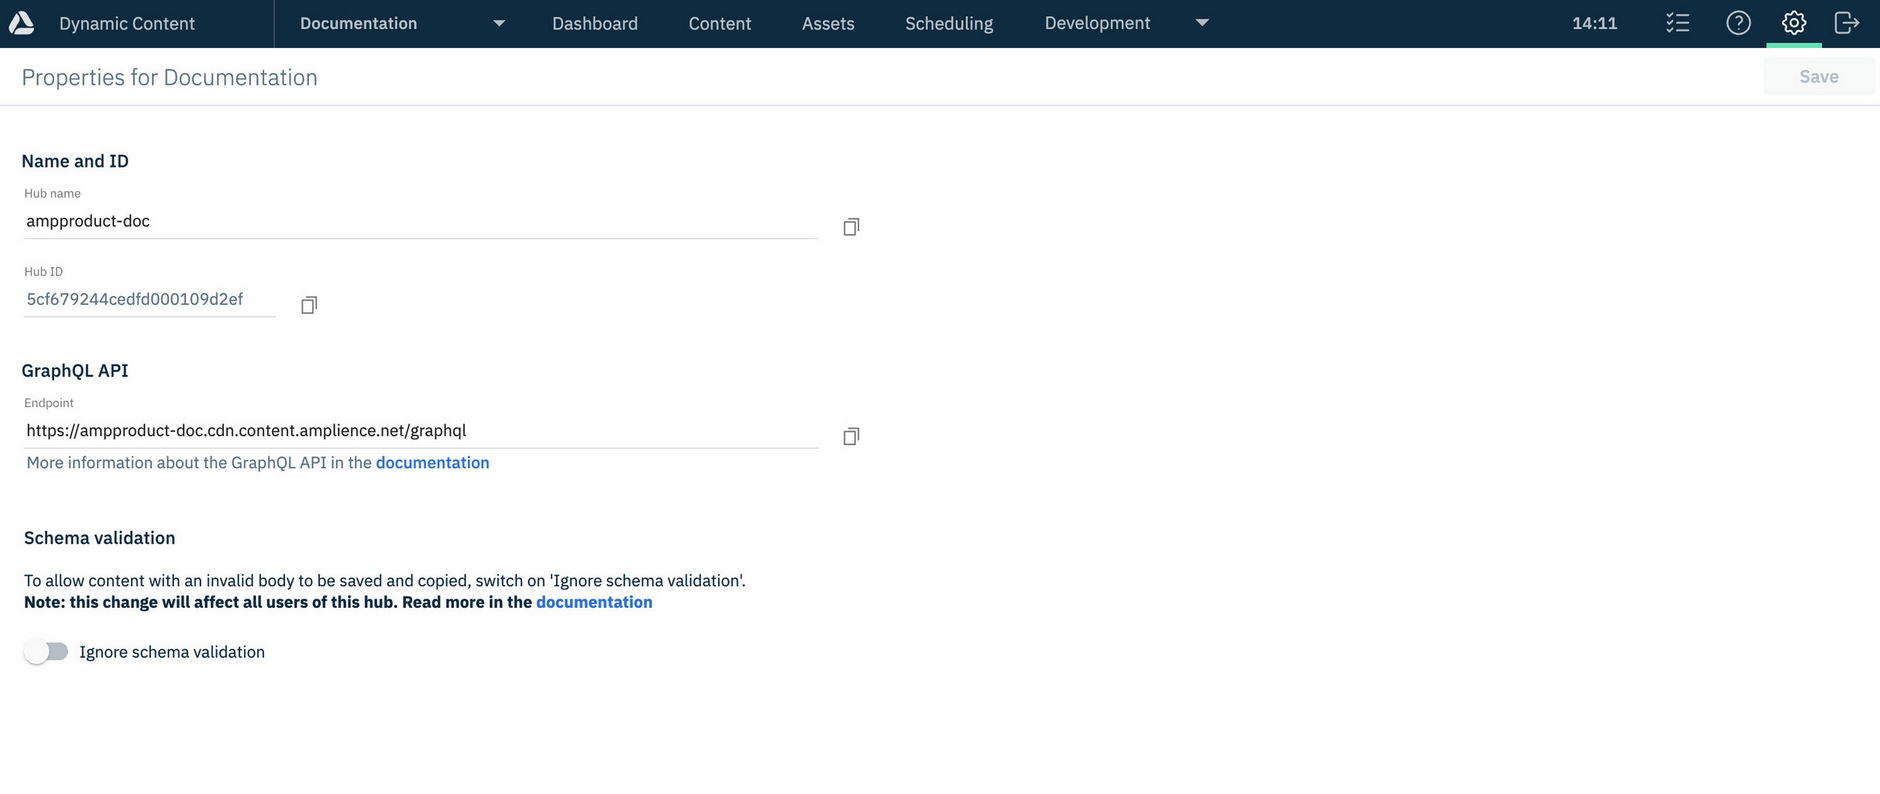Open schema validation documentation link
The width and height of the screenshot is (1880, 794).
click(x=594, y=602)
